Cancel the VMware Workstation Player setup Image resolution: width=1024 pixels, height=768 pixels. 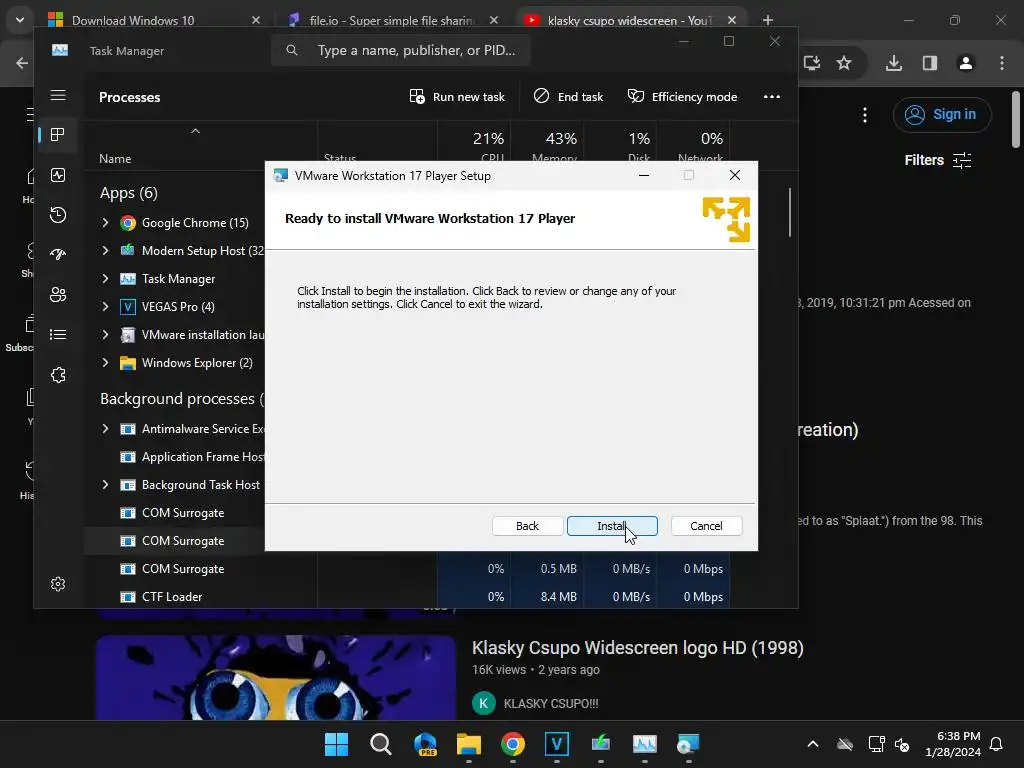(x=706, y=526)
